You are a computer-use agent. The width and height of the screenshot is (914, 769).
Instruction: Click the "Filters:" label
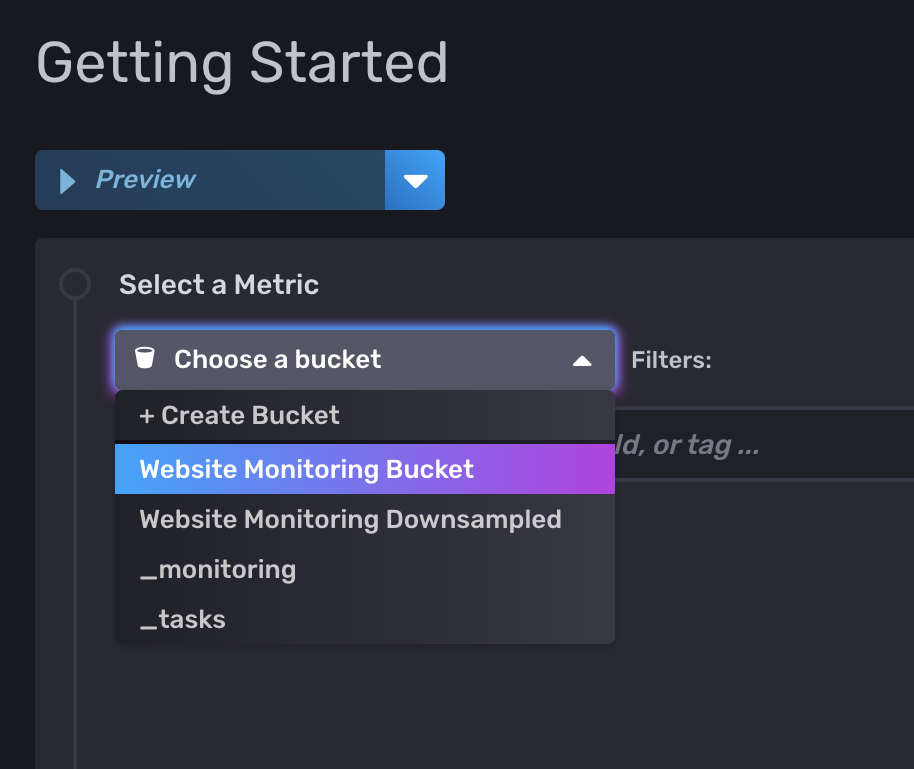[x=671, y=361]
